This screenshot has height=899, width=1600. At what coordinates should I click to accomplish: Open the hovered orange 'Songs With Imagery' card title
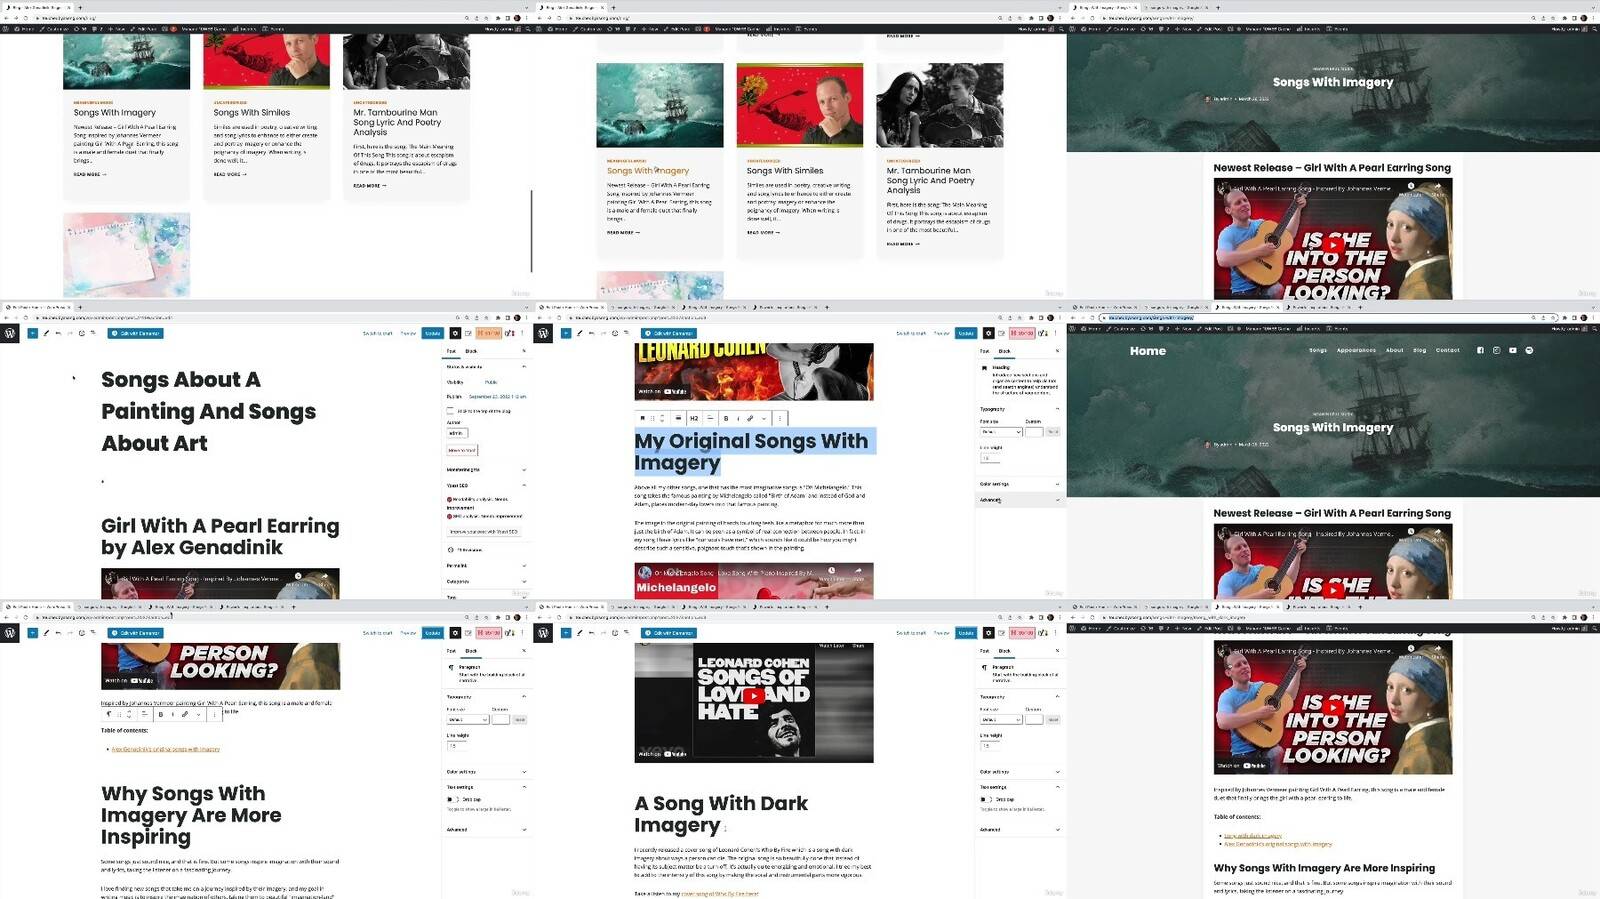point(648,171)
